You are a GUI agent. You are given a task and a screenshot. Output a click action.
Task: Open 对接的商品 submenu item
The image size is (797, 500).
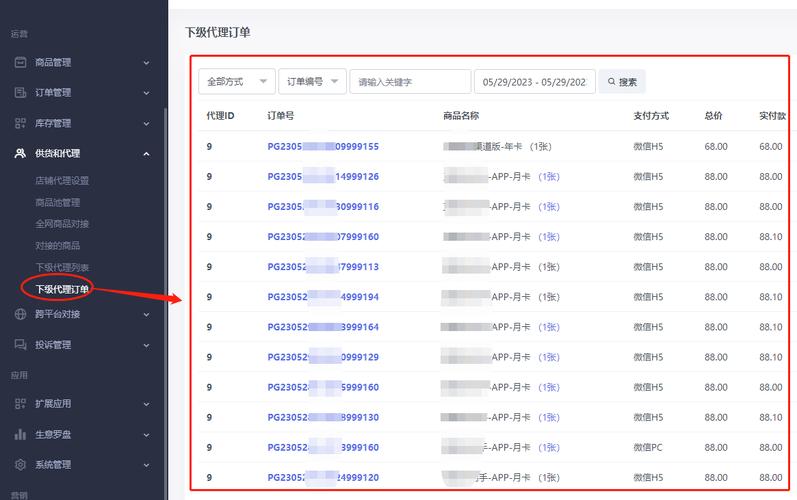point(57,245)
